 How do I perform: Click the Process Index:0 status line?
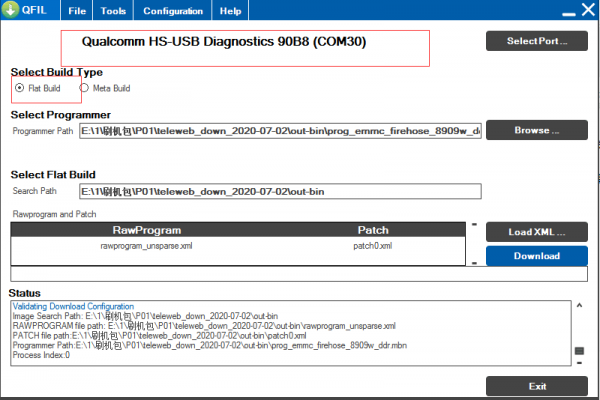tap(41, 355)
